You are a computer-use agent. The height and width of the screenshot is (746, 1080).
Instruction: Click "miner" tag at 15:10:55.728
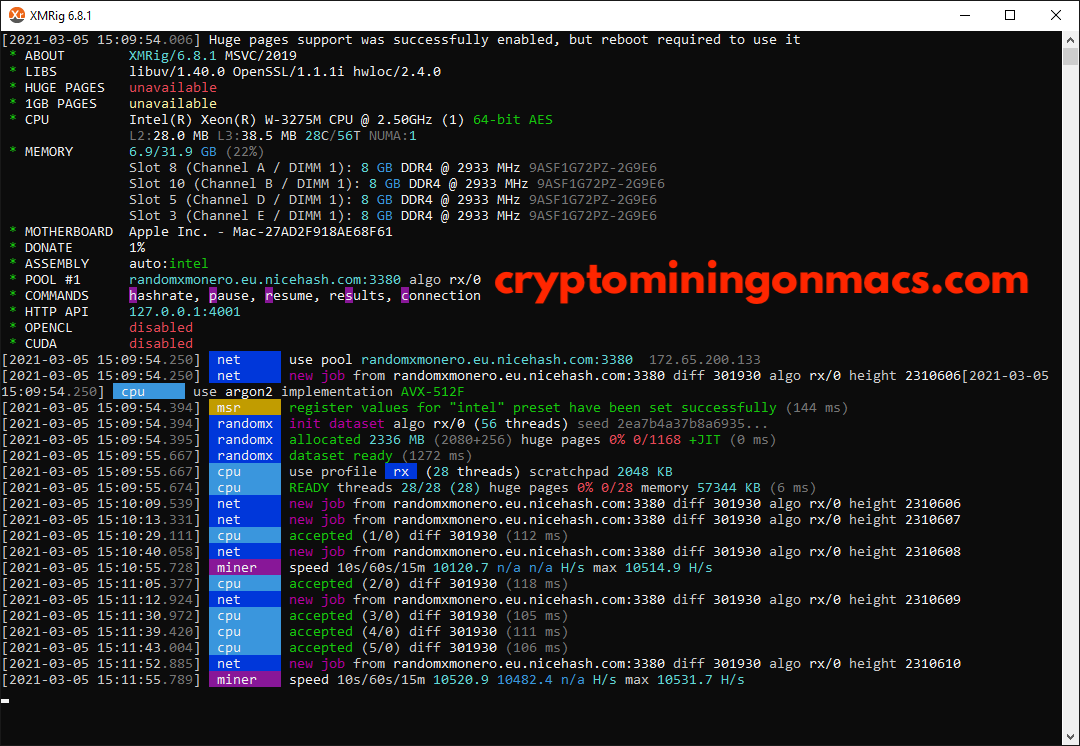(245, 568)
